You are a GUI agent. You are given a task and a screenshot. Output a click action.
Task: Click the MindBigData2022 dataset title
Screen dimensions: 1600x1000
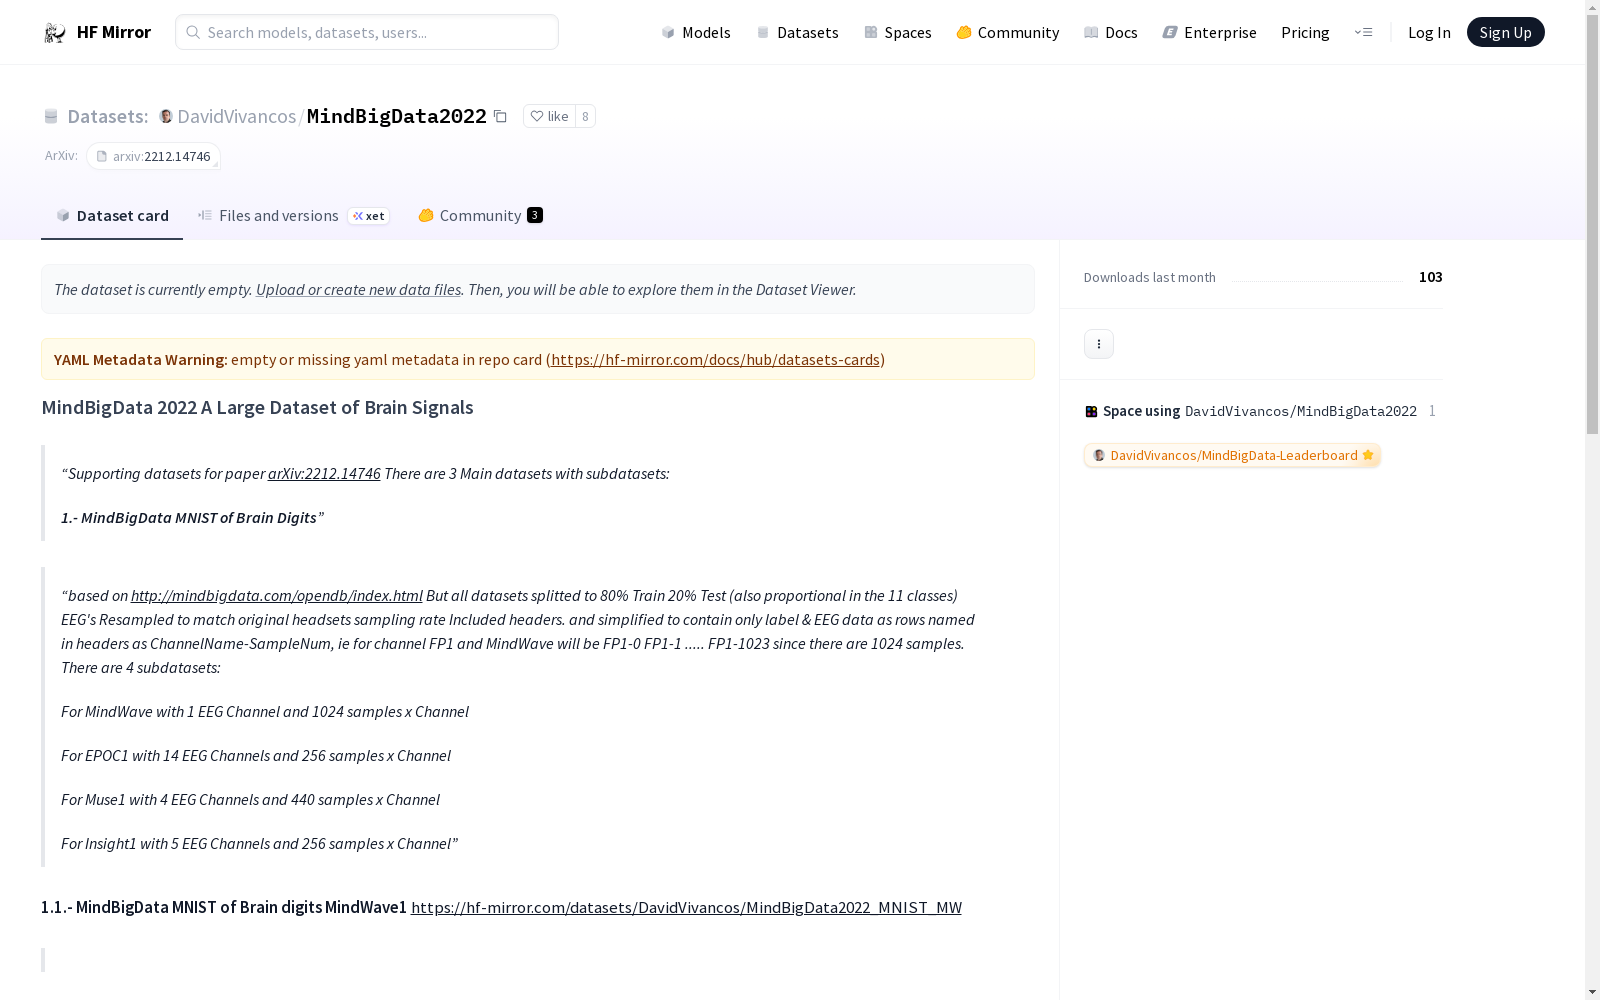click(397, 116)
